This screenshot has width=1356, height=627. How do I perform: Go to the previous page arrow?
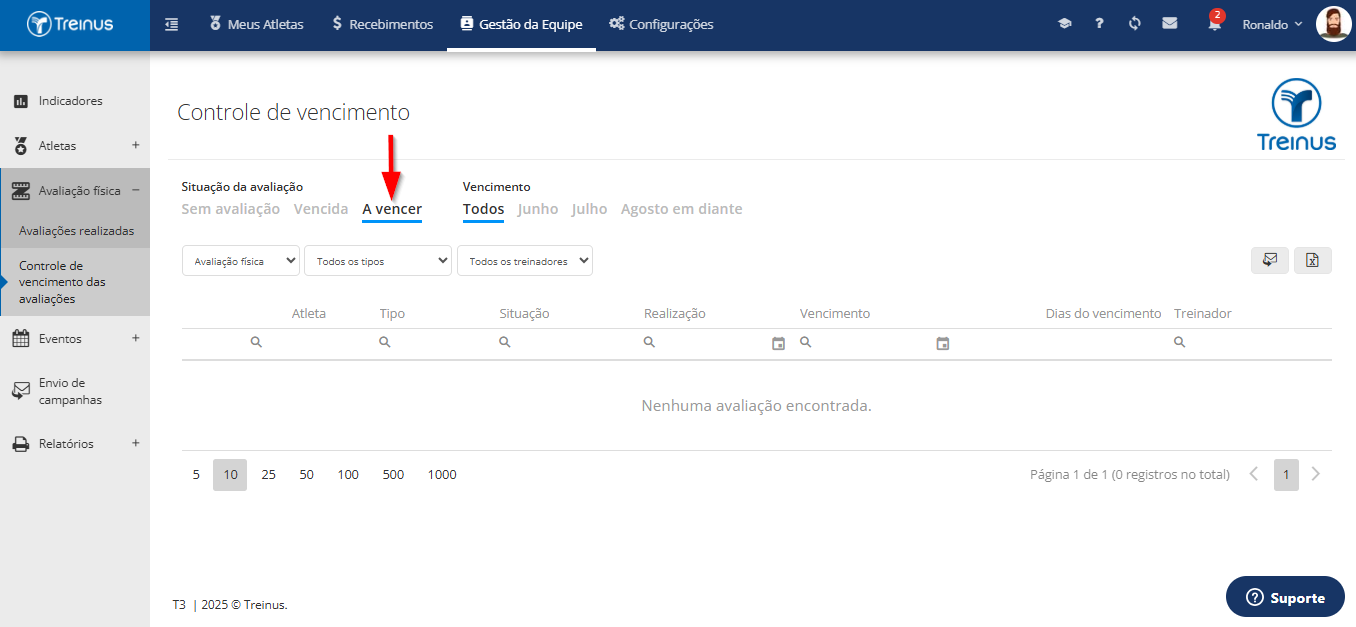coord(1254,474)
